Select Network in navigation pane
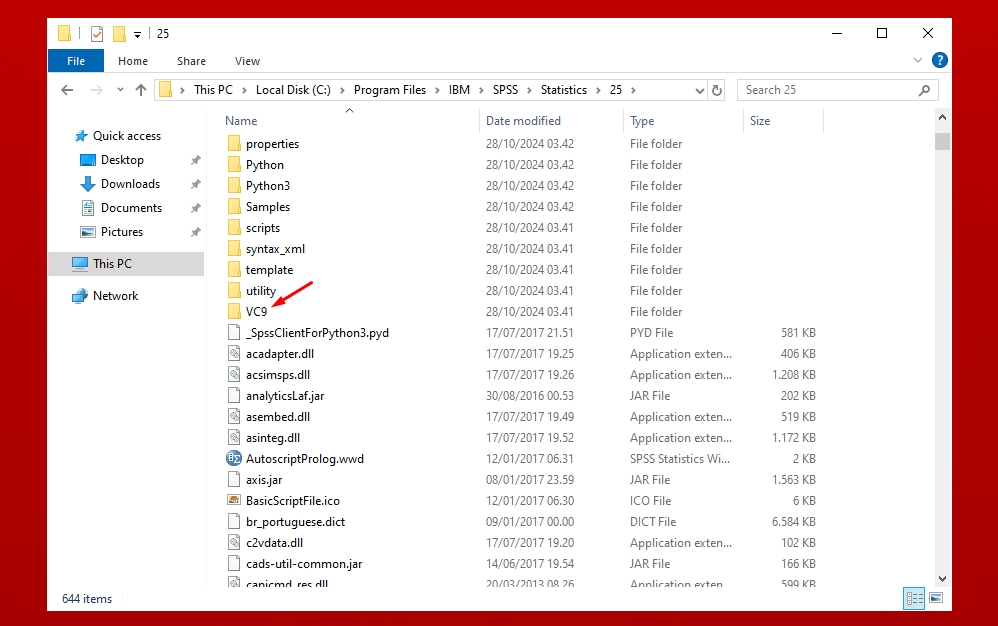Screen dimensions: 998x626 (x=115, y=296)
